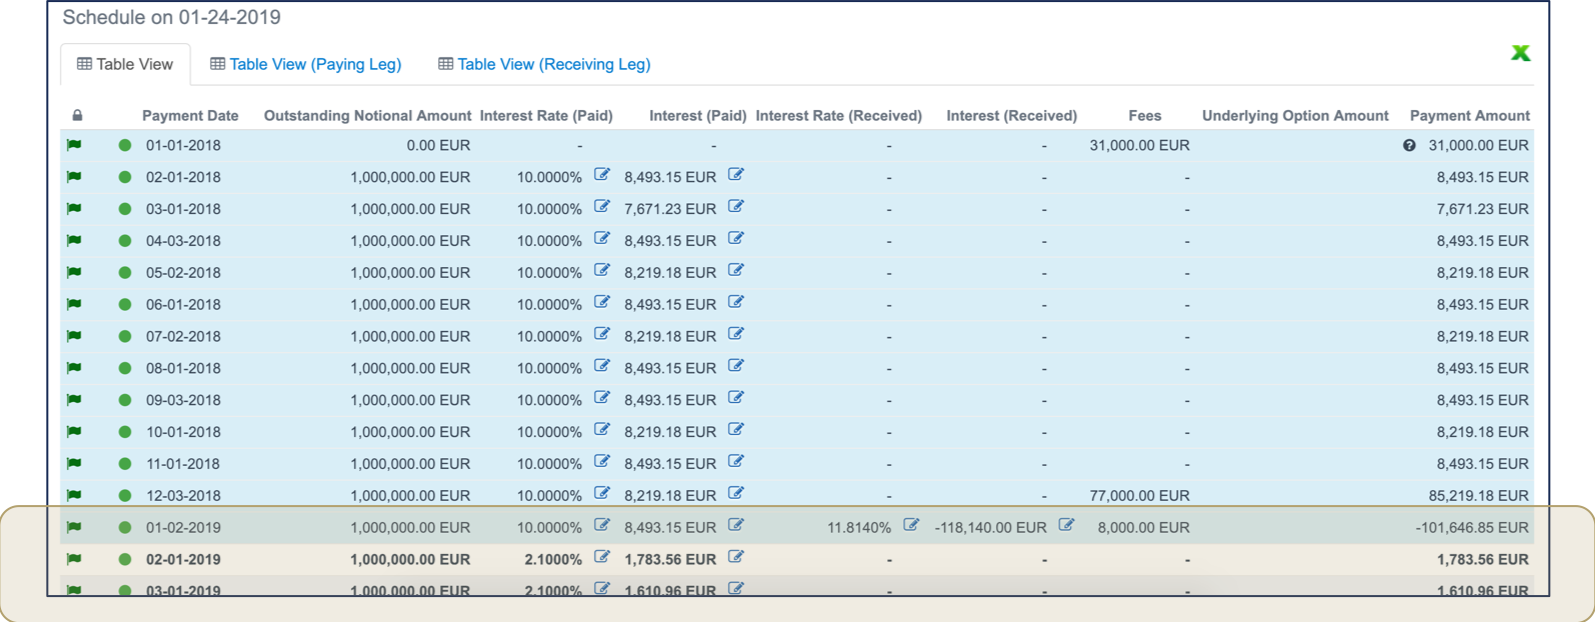The image size is (1595, 622).
Task: Edit interest rate paid for 10-01-2018 row
Action: (602, 430)
